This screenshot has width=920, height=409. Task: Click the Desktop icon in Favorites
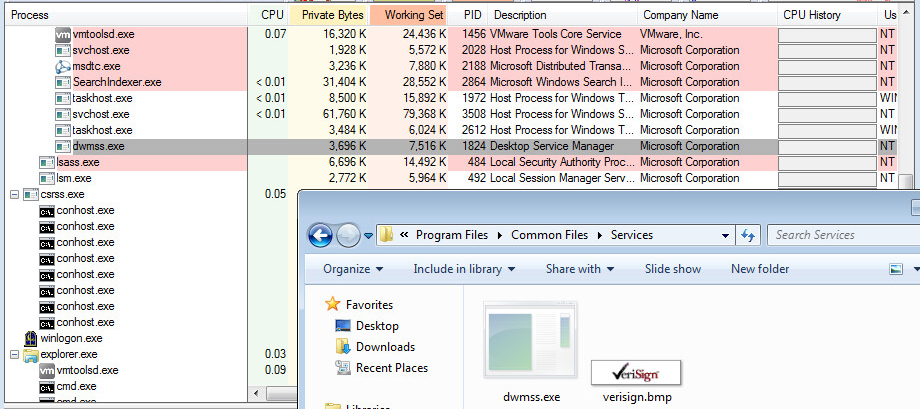coord(343,326)
